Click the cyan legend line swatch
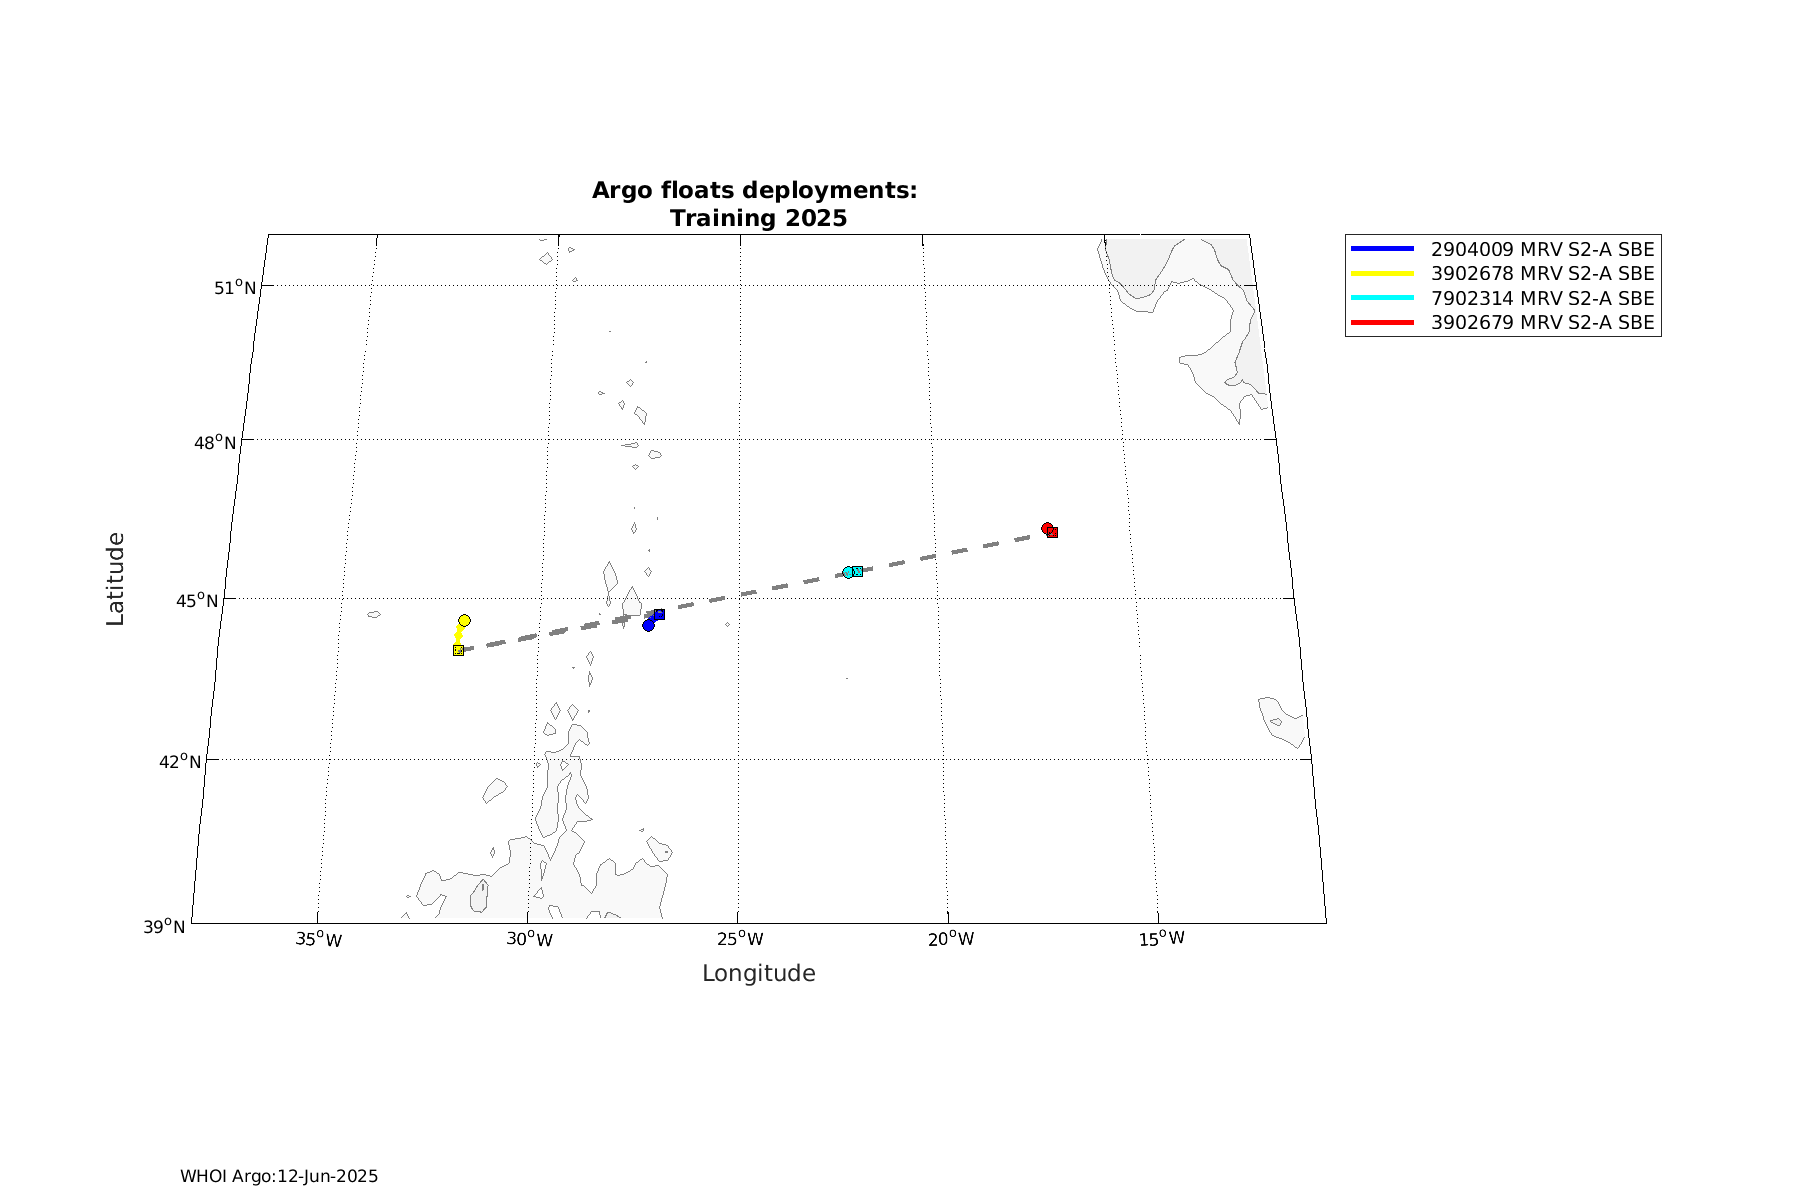Image resolution: width=1800 pixels, height=1200 pixels. [1382, 298]
